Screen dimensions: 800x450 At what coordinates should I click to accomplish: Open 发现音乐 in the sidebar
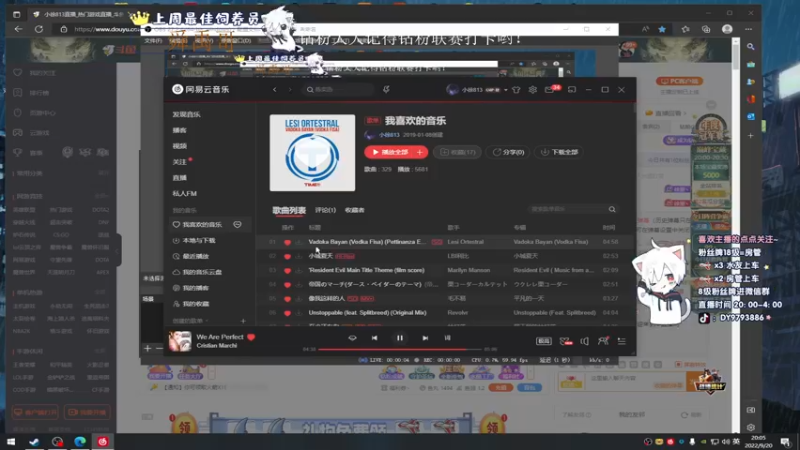[186, 114]
